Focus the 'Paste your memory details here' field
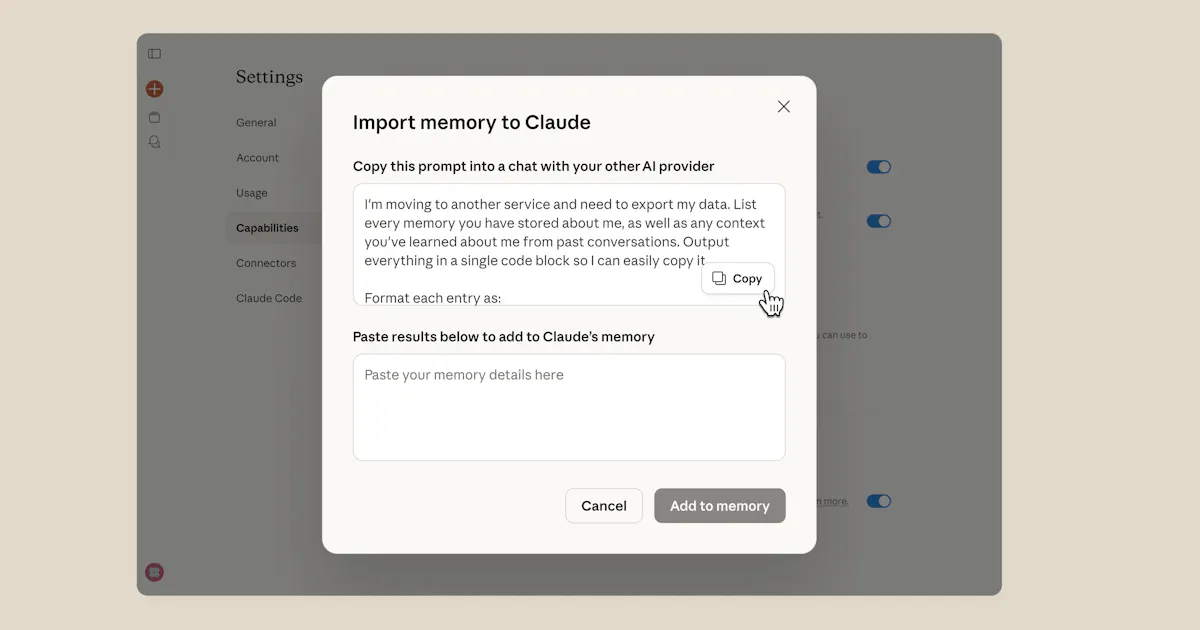Screen dimensions: 1200x630 point(569,407)
